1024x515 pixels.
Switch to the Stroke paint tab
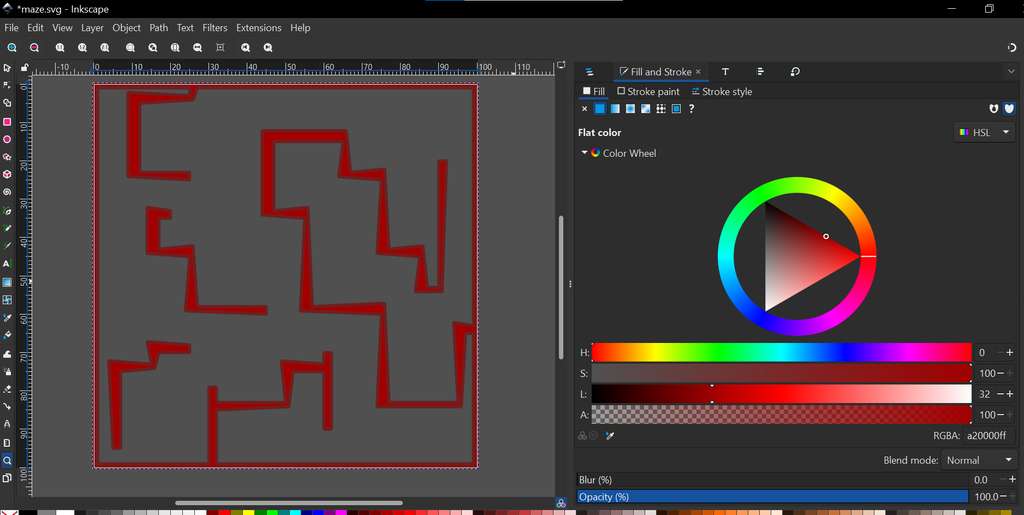648,91
